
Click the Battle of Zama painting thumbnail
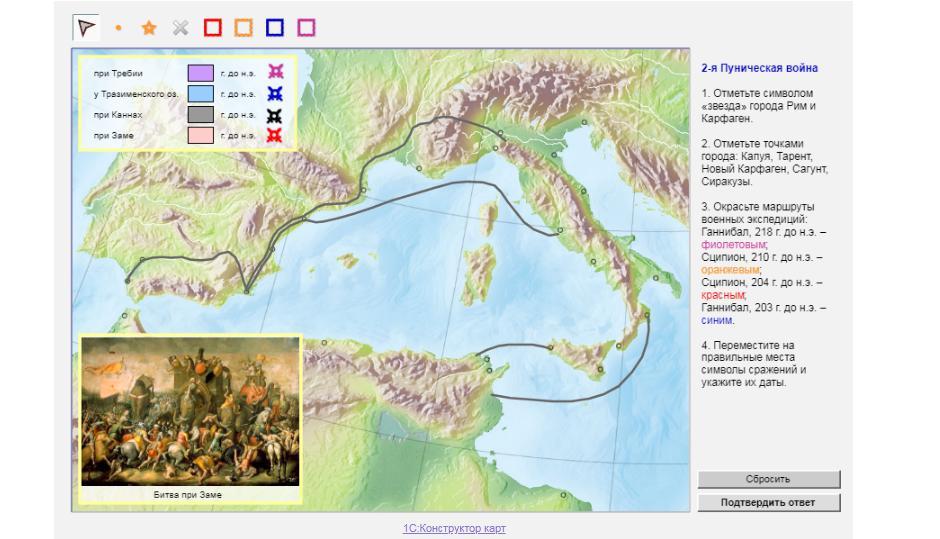tap(190, 411)
